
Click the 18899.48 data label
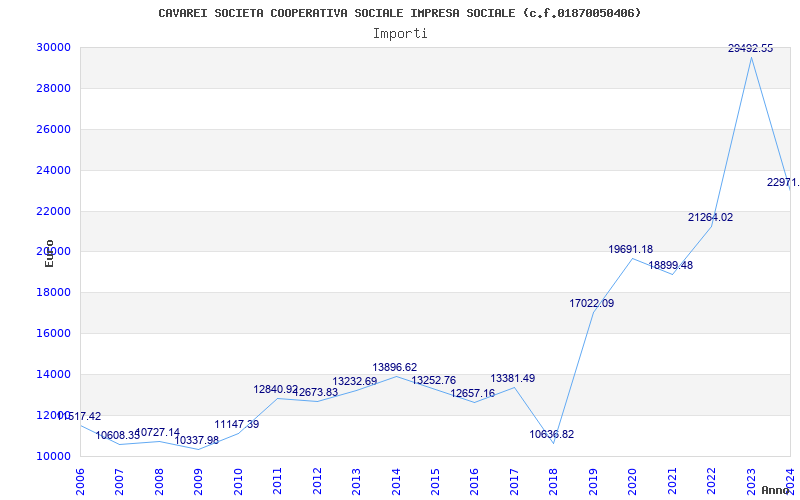click(x=670, y=265)
